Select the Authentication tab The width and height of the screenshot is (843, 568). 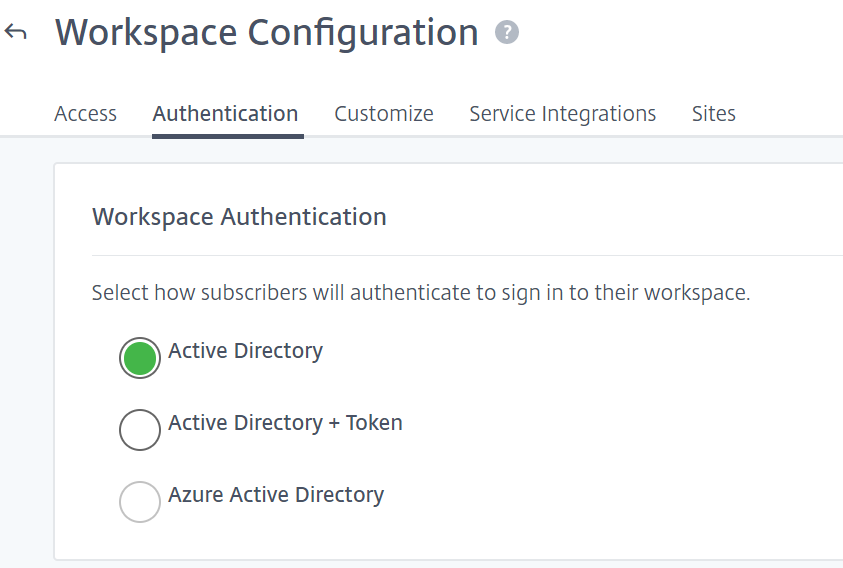225,114
